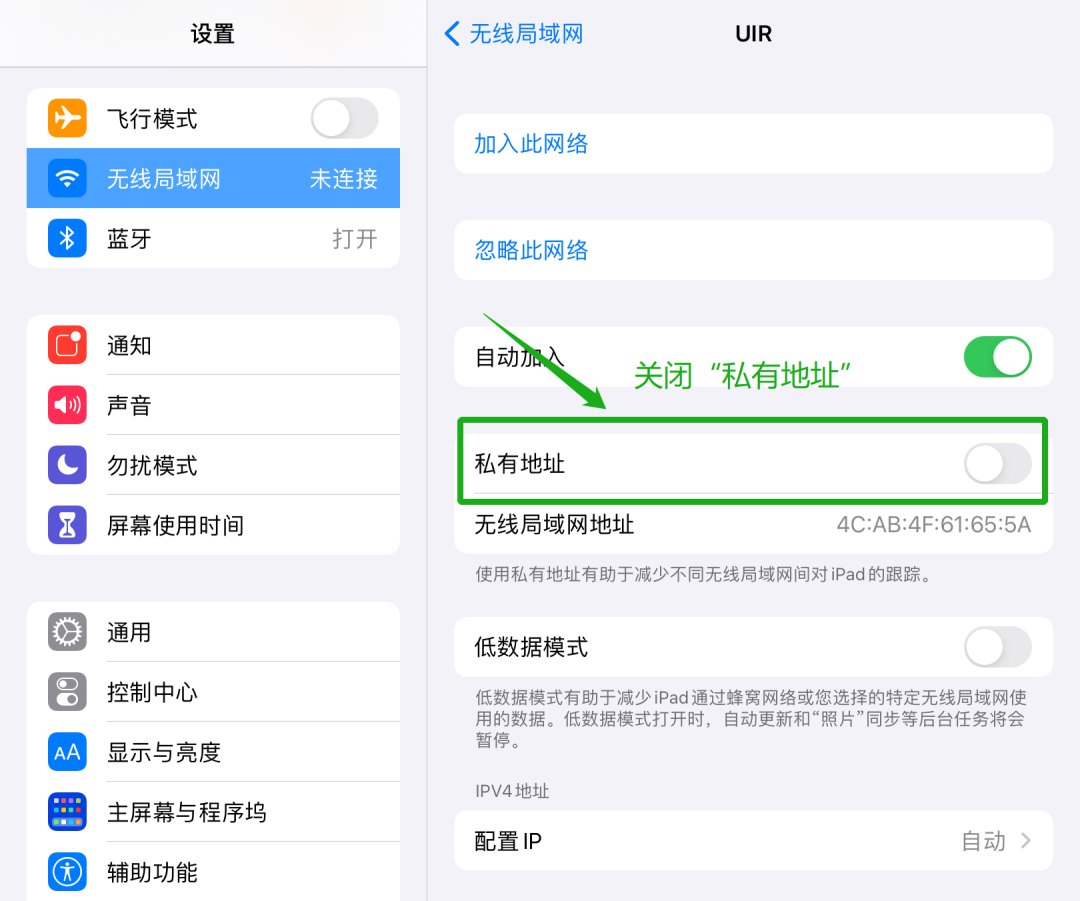1080x901 pixels.
Task: Click the General settings gear icon
Action: point(67,632)
